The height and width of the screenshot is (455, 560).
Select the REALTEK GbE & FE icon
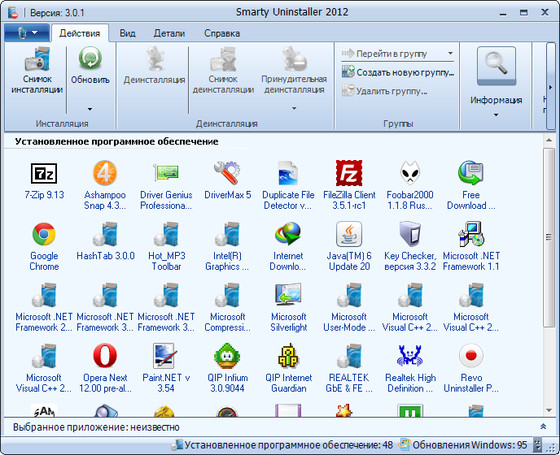click(x=349, y=356)
